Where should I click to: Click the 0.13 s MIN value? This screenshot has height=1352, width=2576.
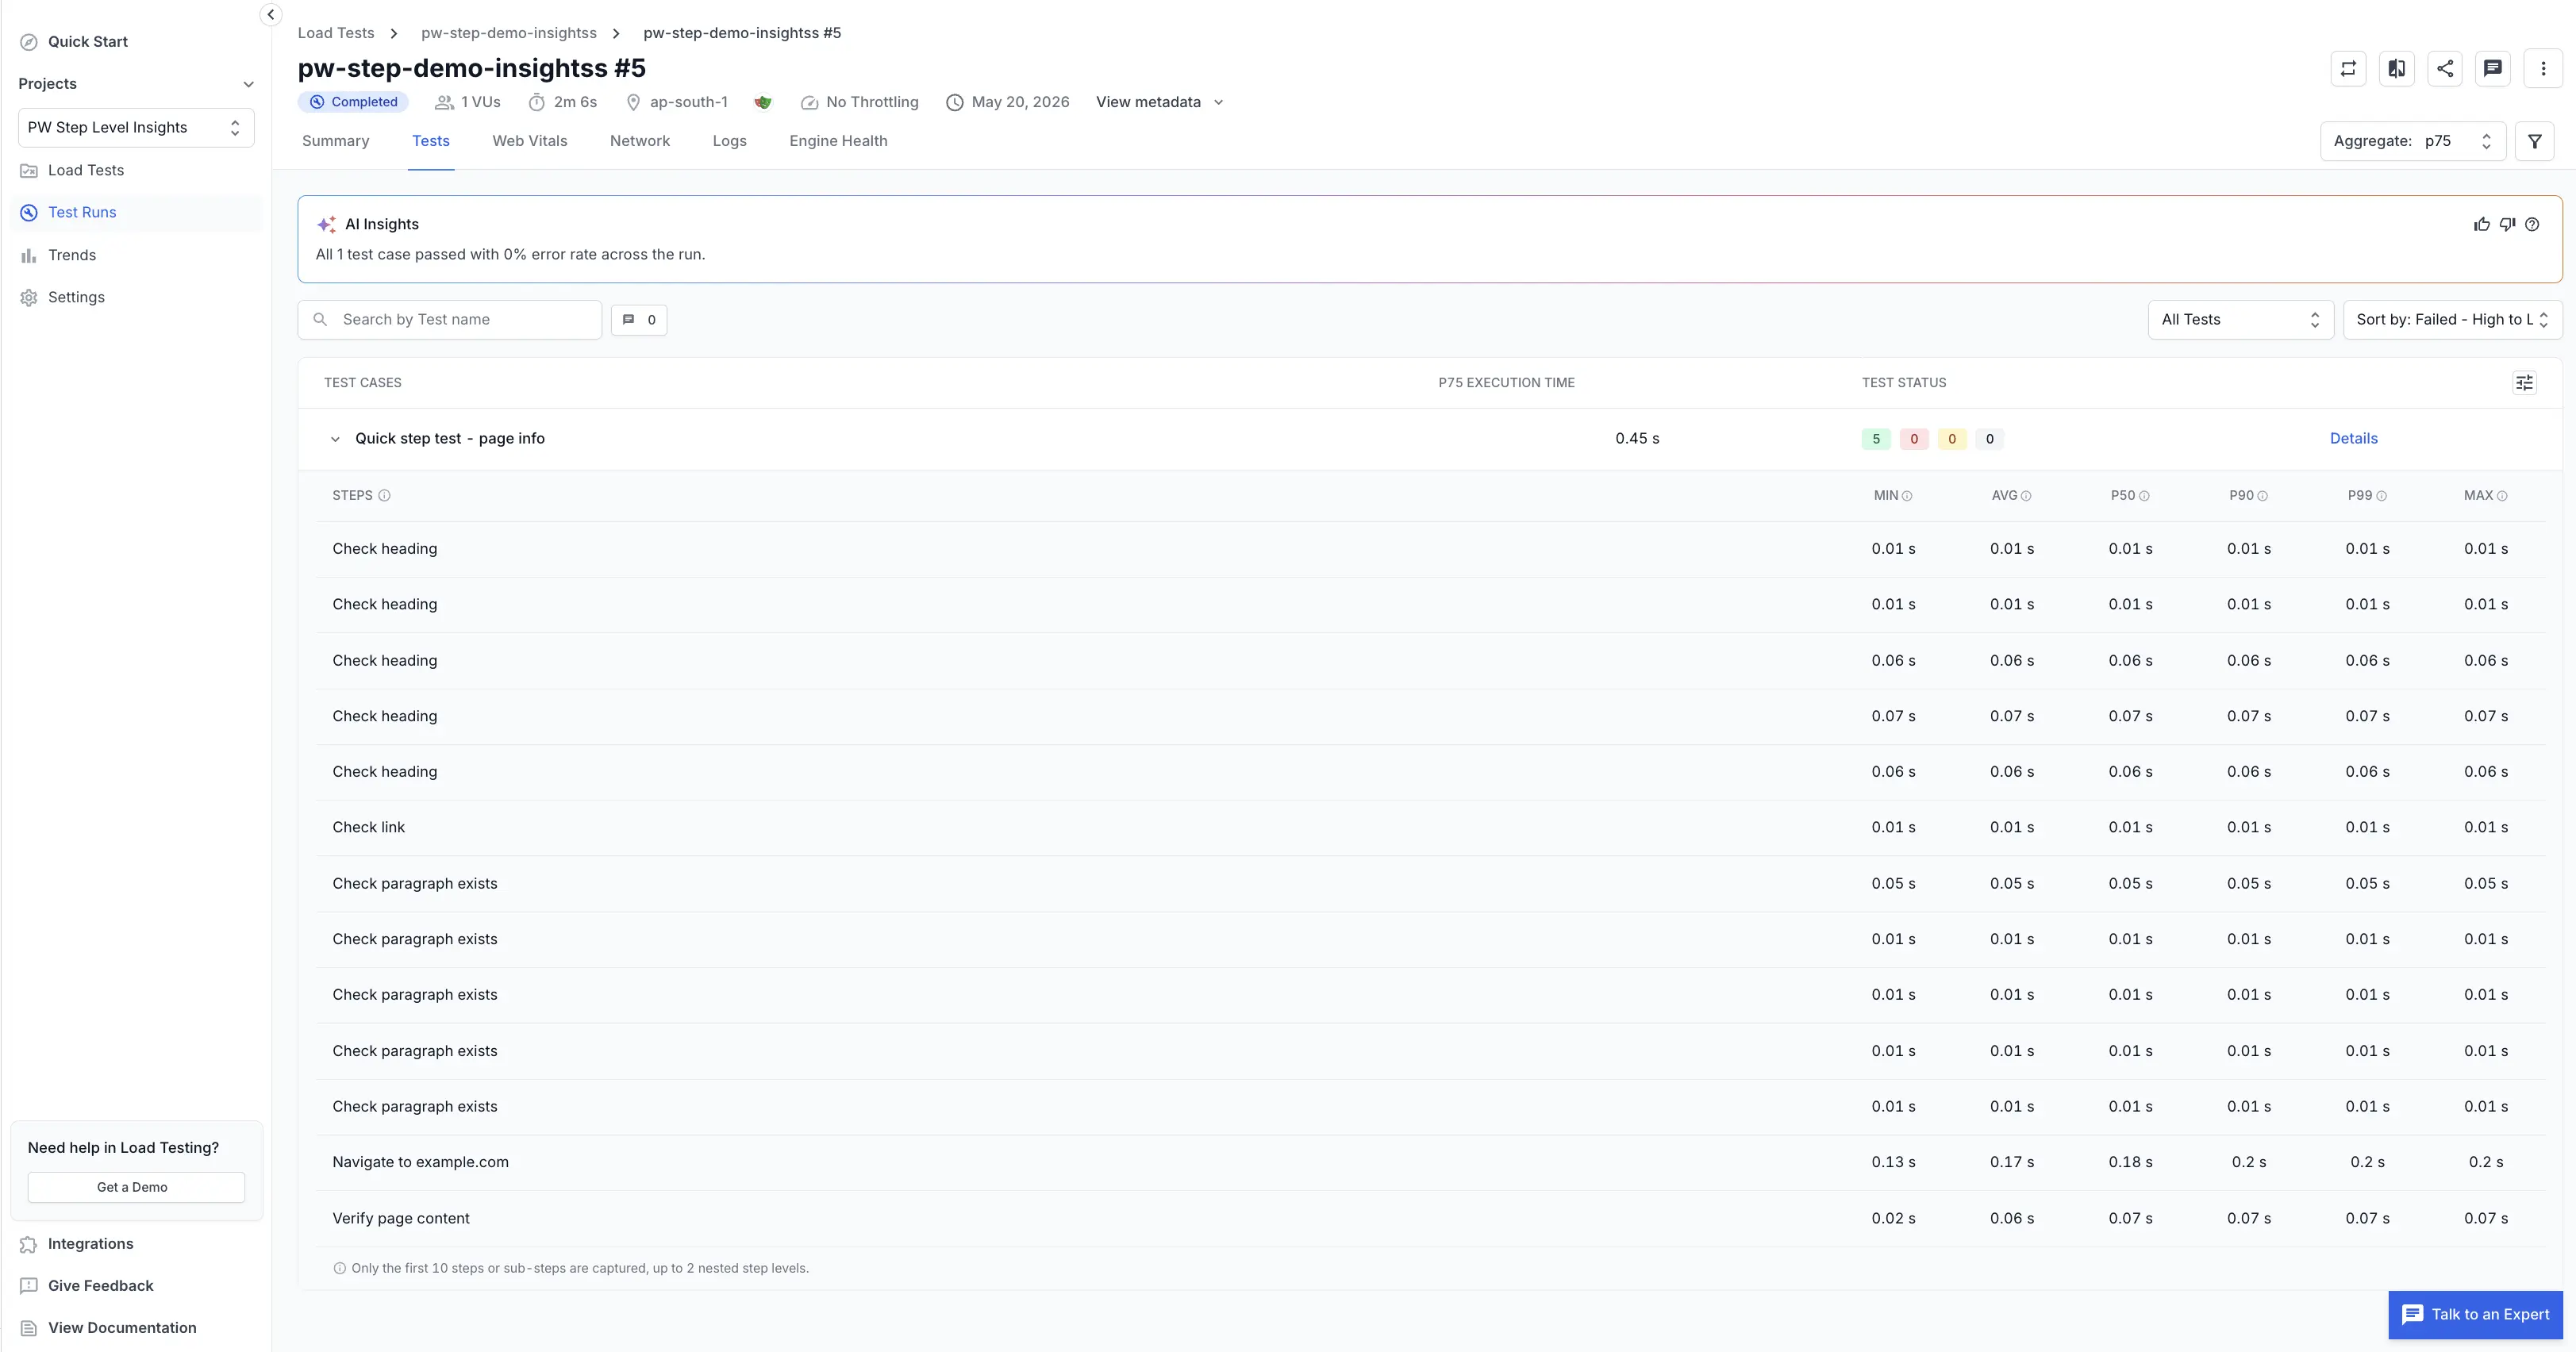coord(1893,1162)
